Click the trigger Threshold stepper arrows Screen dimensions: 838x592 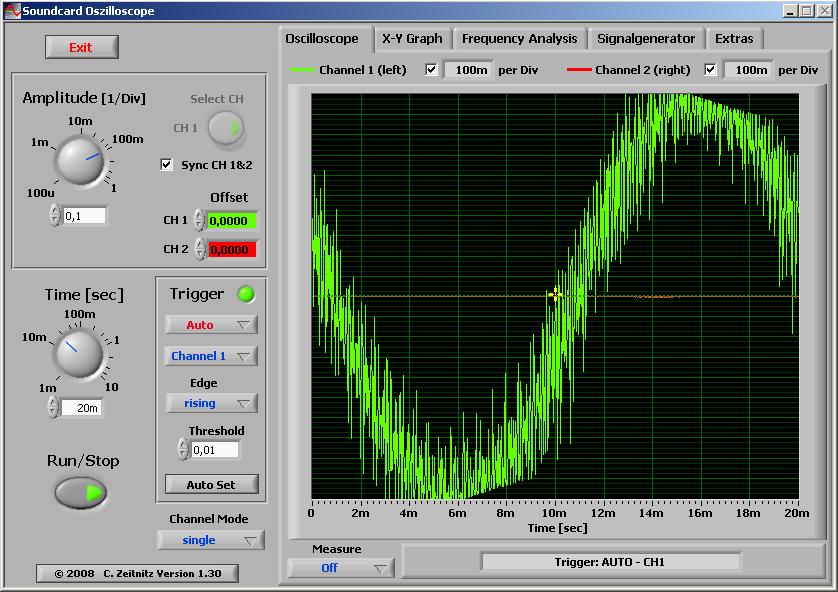tap(183, 450)
